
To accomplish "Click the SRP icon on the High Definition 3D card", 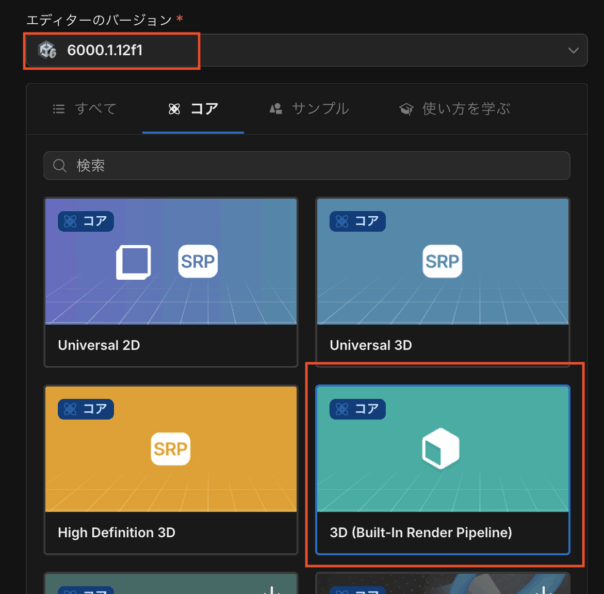I will point(171,449).
